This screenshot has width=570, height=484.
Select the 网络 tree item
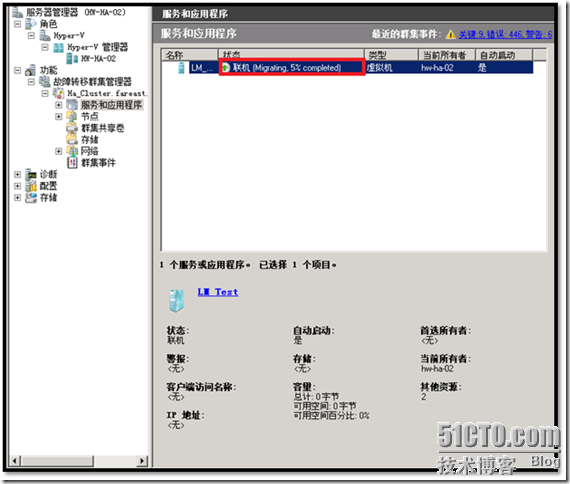coord(89,151)
